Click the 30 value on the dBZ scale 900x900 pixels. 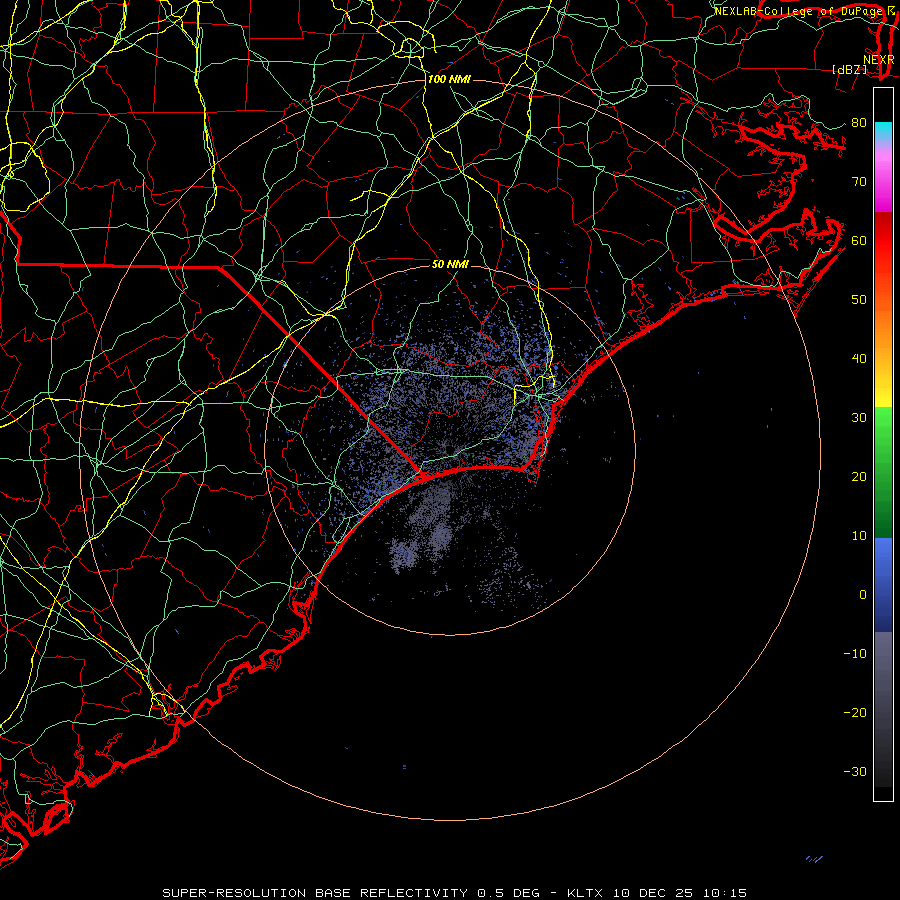859,418
